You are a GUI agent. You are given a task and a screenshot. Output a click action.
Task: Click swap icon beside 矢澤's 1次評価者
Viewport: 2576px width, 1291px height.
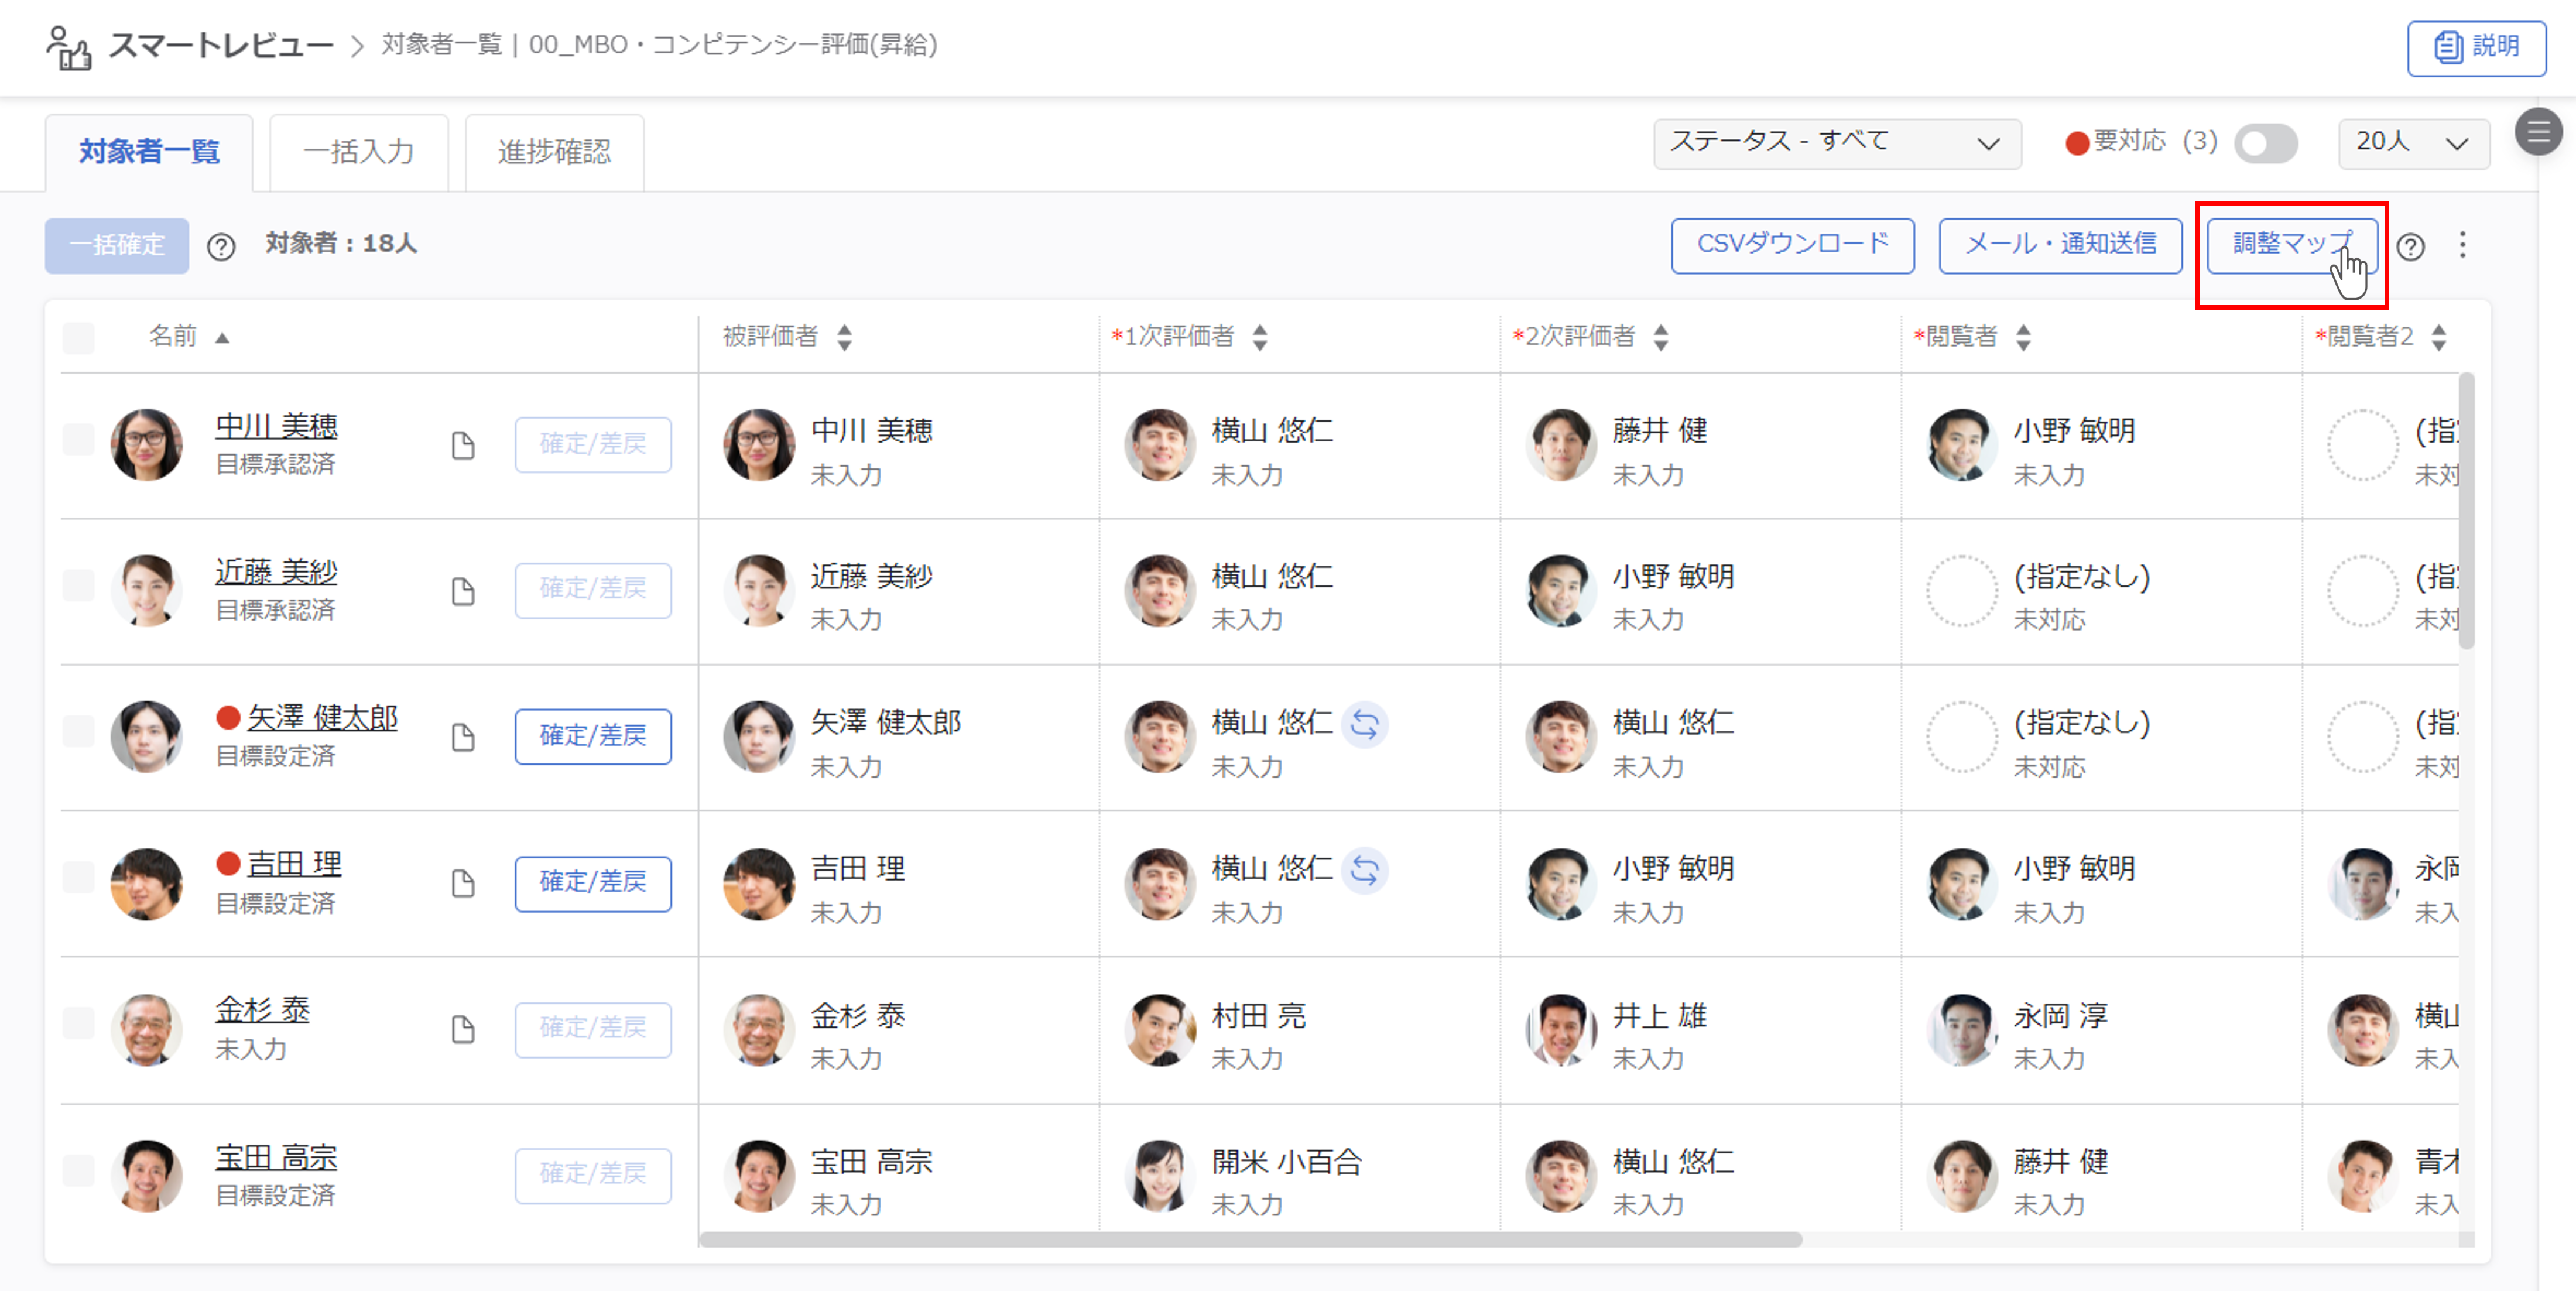(x=1364, y=724)
